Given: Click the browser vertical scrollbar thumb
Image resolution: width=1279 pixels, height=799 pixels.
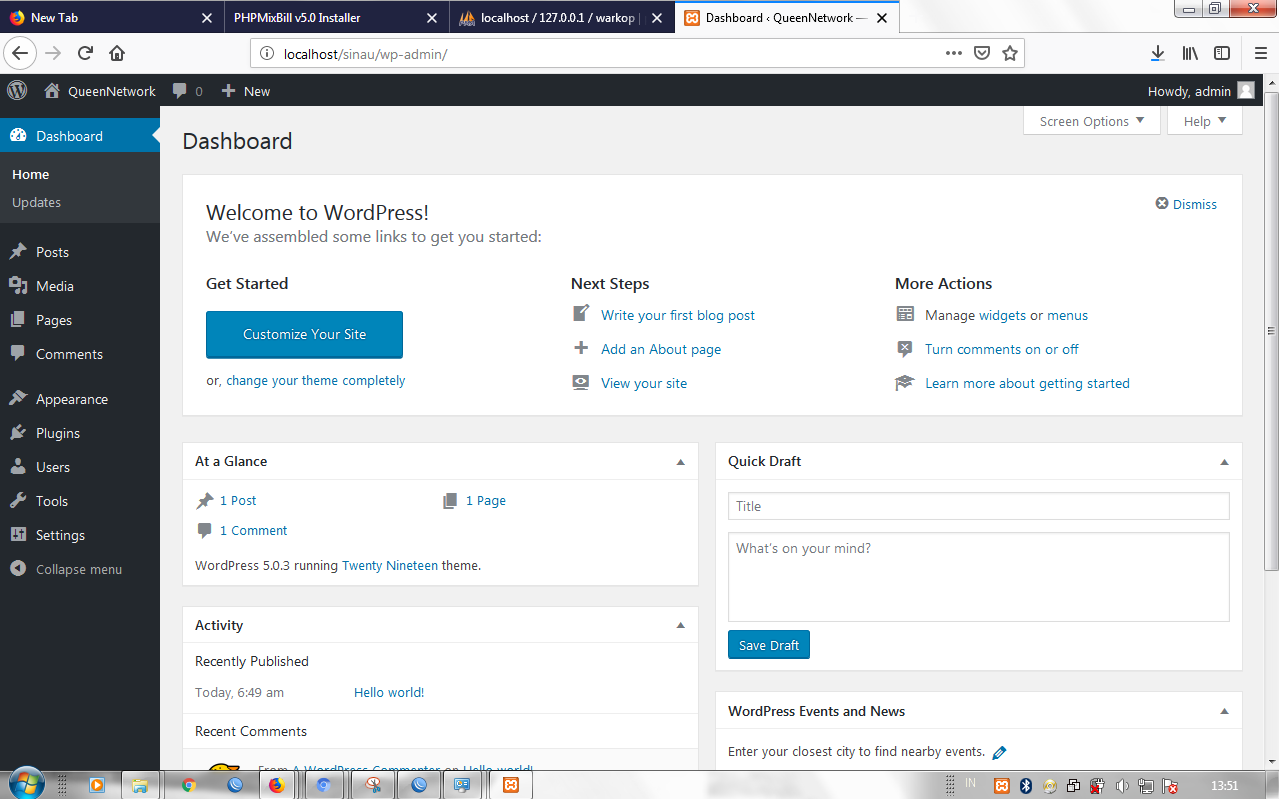Looking at the screenshot, I should point(1271,330).
